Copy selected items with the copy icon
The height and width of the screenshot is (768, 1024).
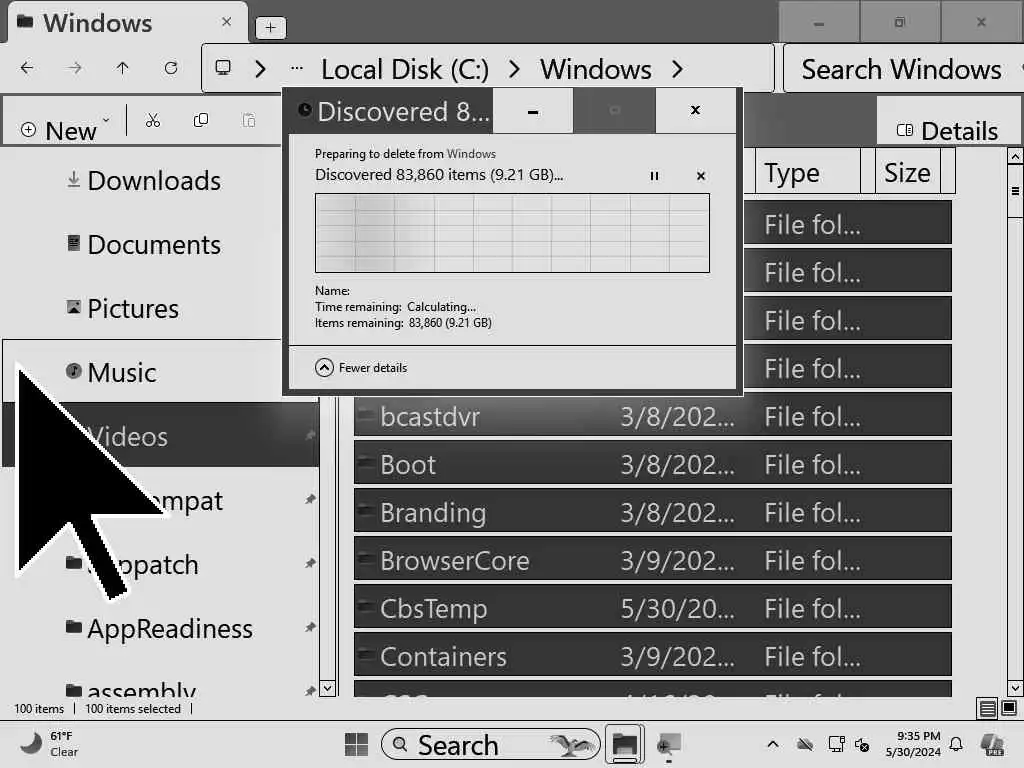201,120
